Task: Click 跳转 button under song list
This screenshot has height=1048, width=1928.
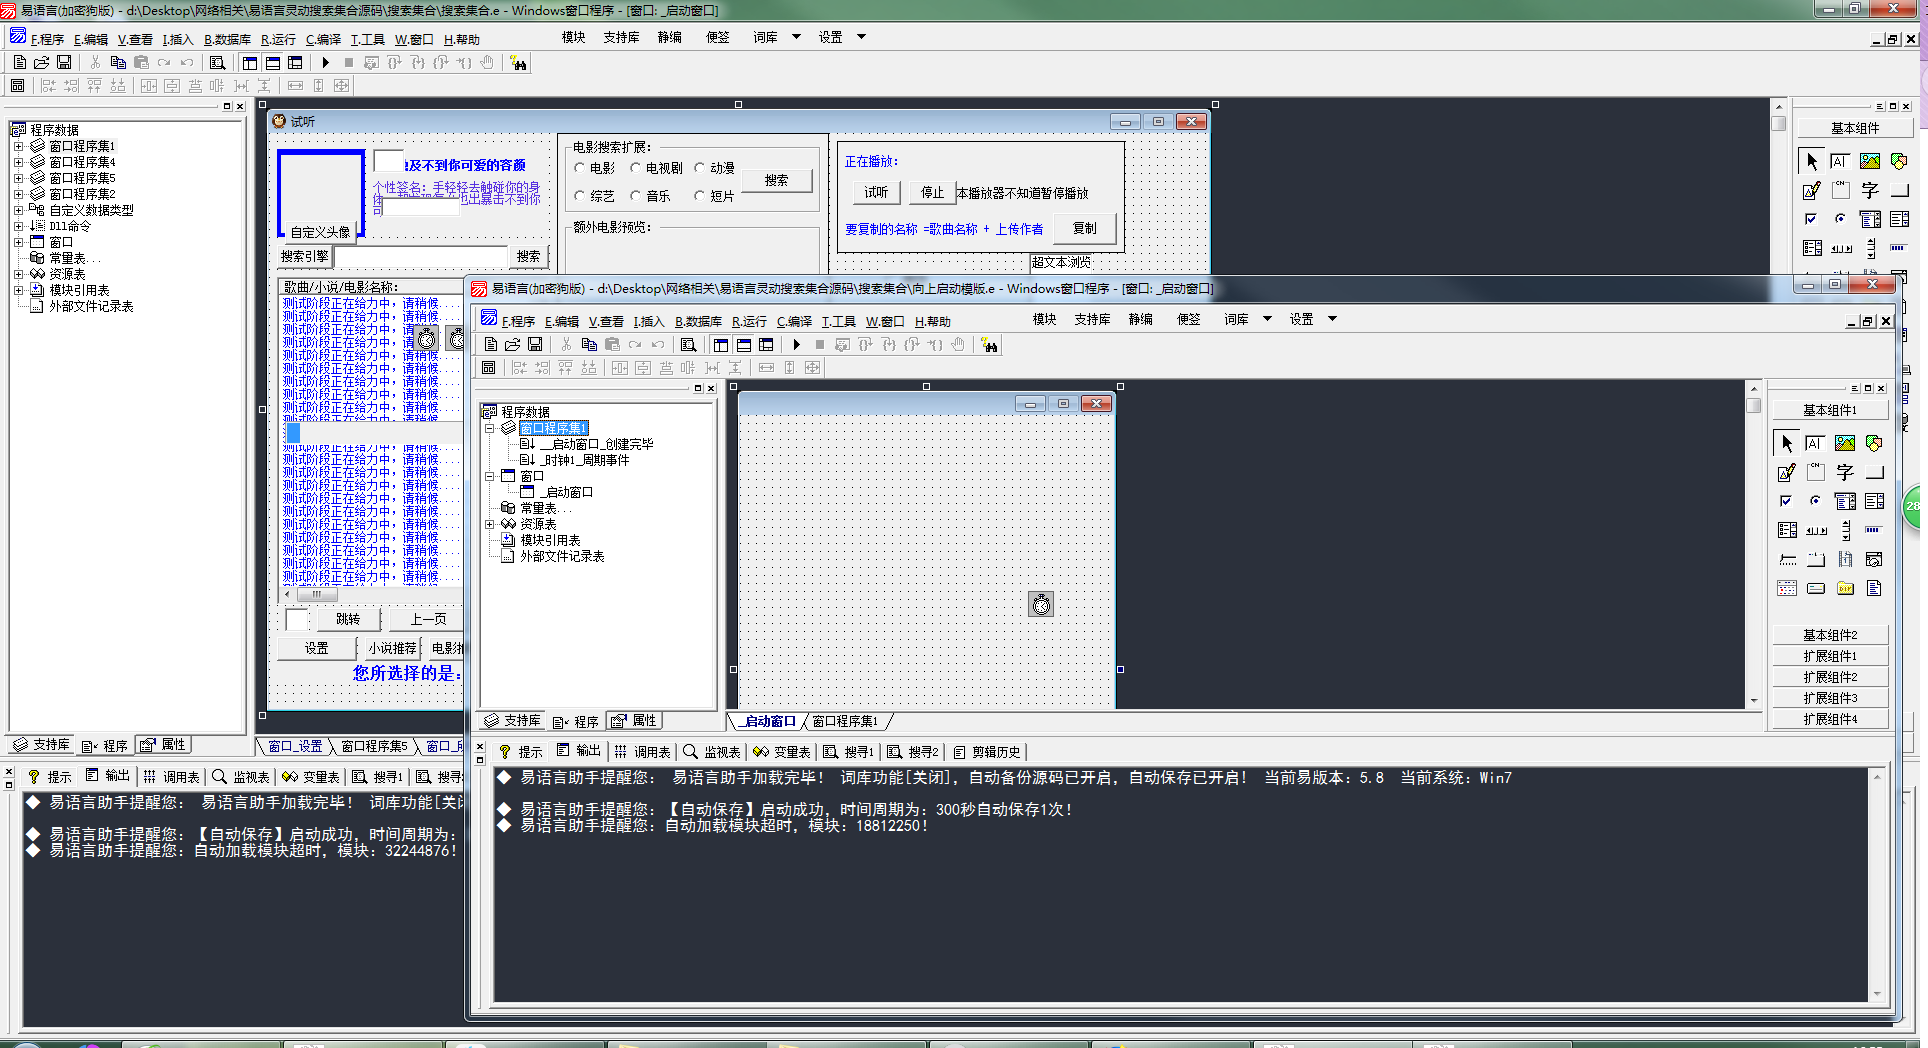Action: 347,619
